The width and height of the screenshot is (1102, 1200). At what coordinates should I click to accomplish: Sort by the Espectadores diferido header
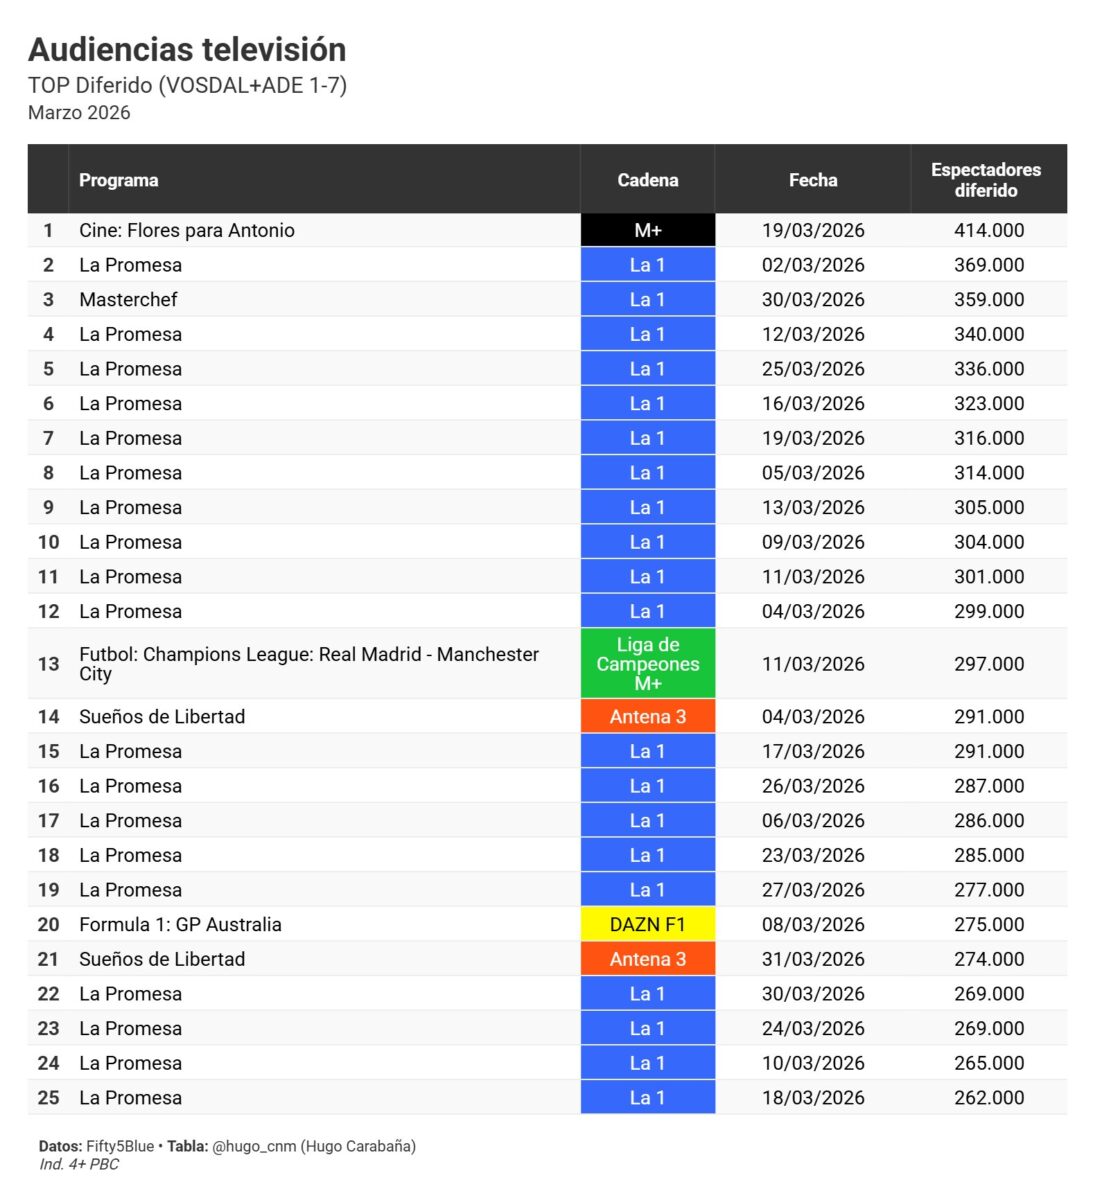click(x=985, y=180)
